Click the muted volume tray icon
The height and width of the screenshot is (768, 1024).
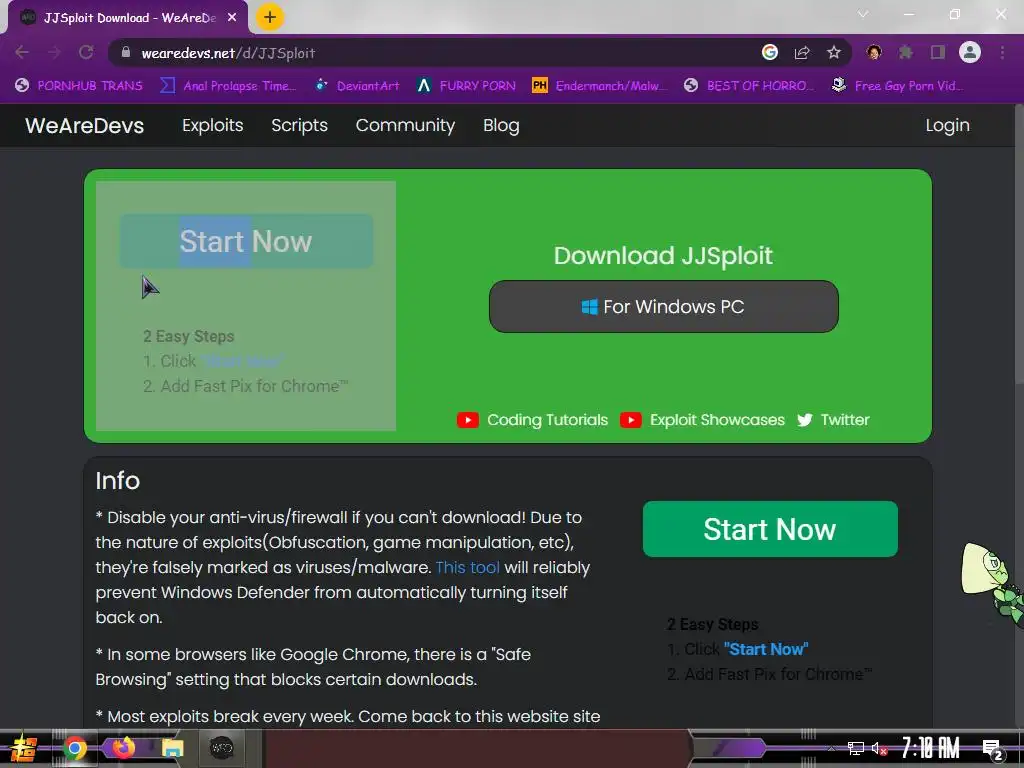tap(879, 748)
